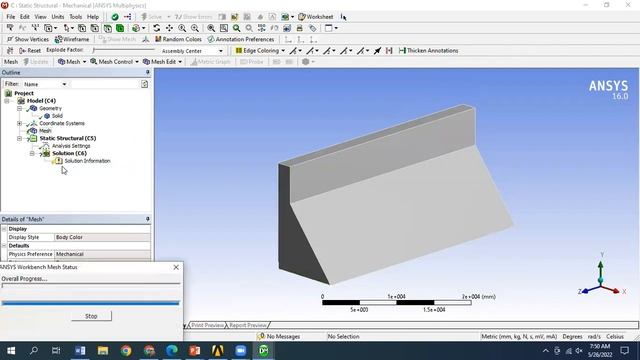Click the Set ISO view icon
This screenshot has width=640, height=360.
[262, 28]
